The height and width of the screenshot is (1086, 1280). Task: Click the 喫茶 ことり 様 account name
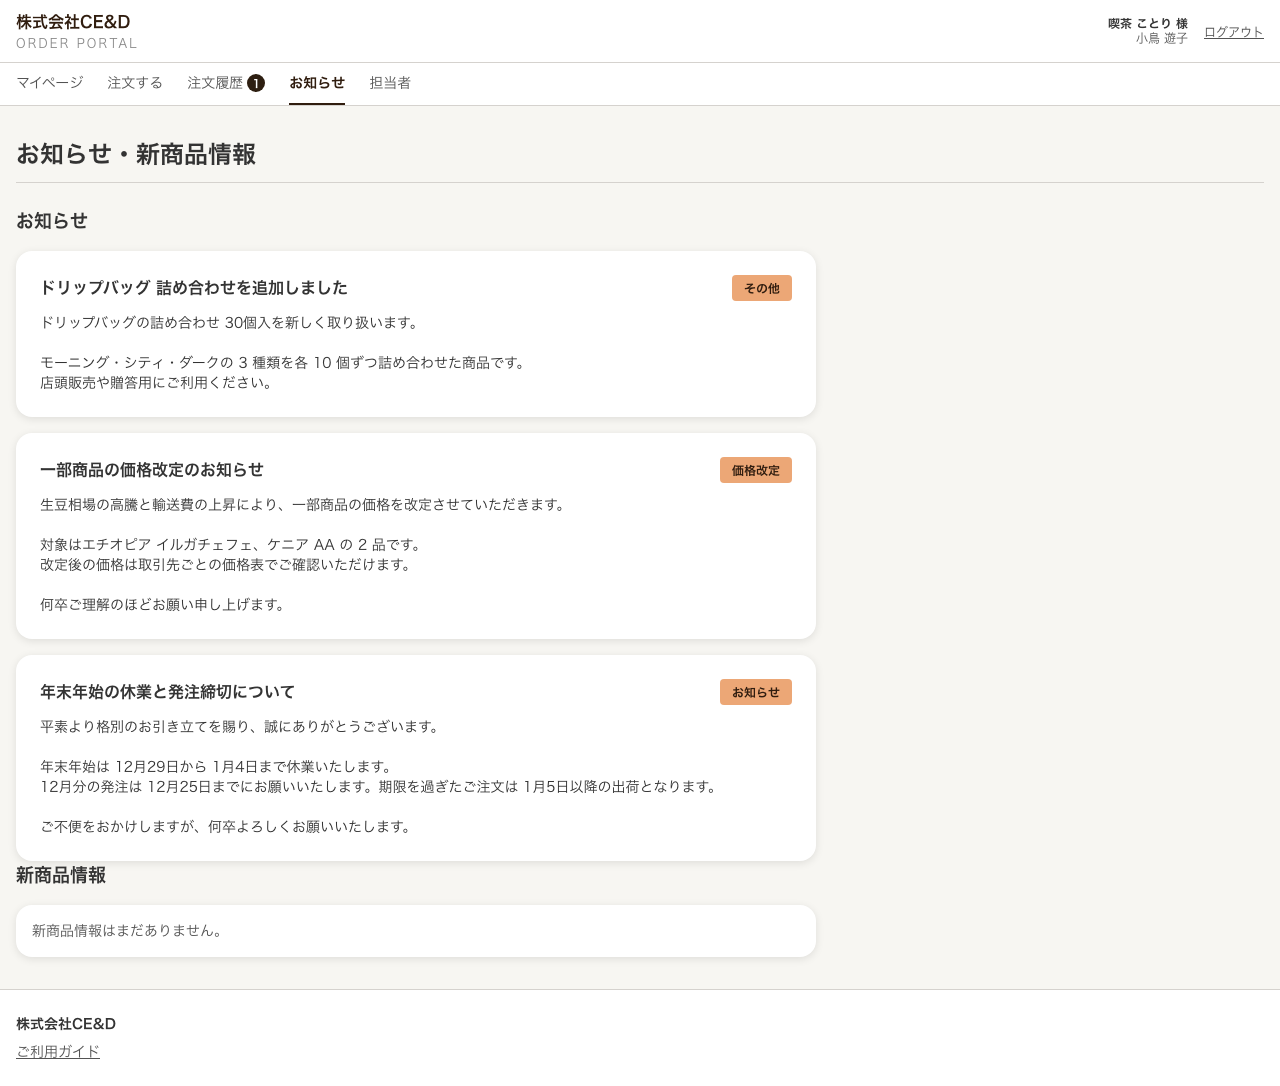tap(1148, 23)
